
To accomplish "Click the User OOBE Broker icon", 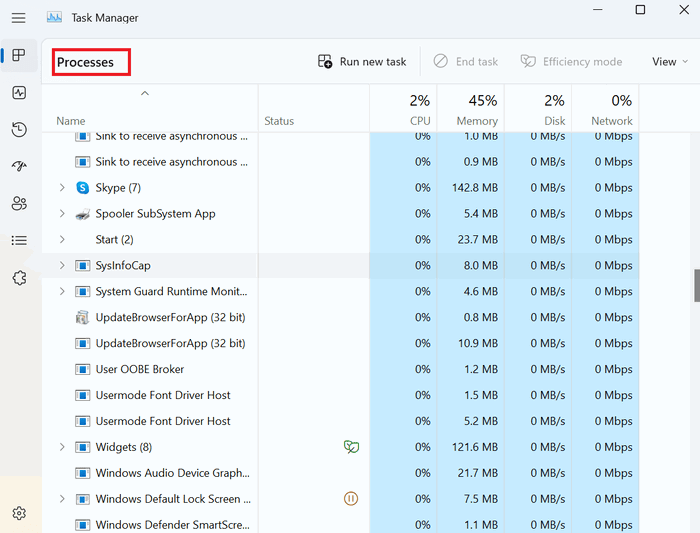I will click(83, 369).
